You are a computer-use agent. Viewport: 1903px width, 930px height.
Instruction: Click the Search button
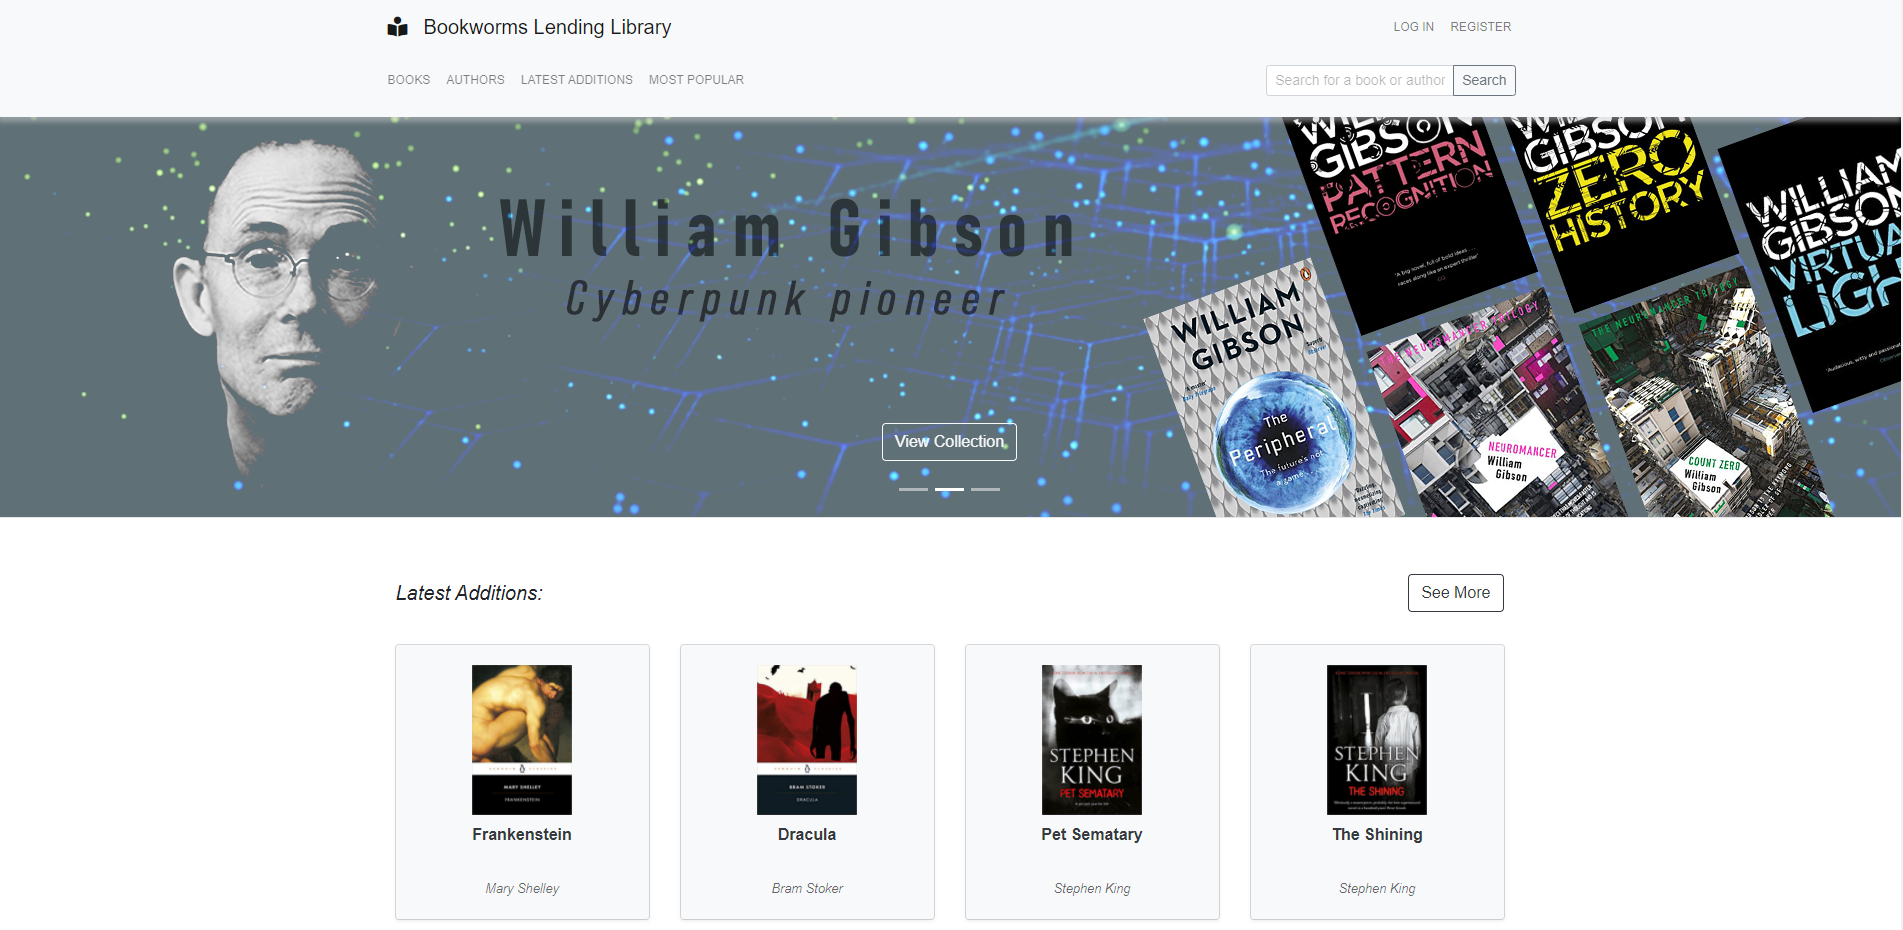1484,80
